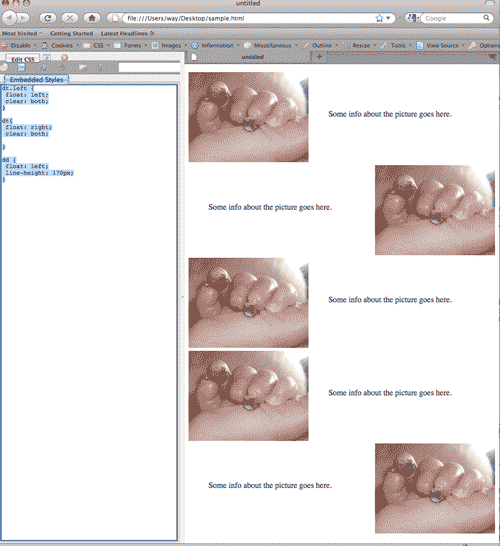The width and height of the screenshot is (500, 546).
Task: Stop loading with the X button
Action: pos(70,18)
